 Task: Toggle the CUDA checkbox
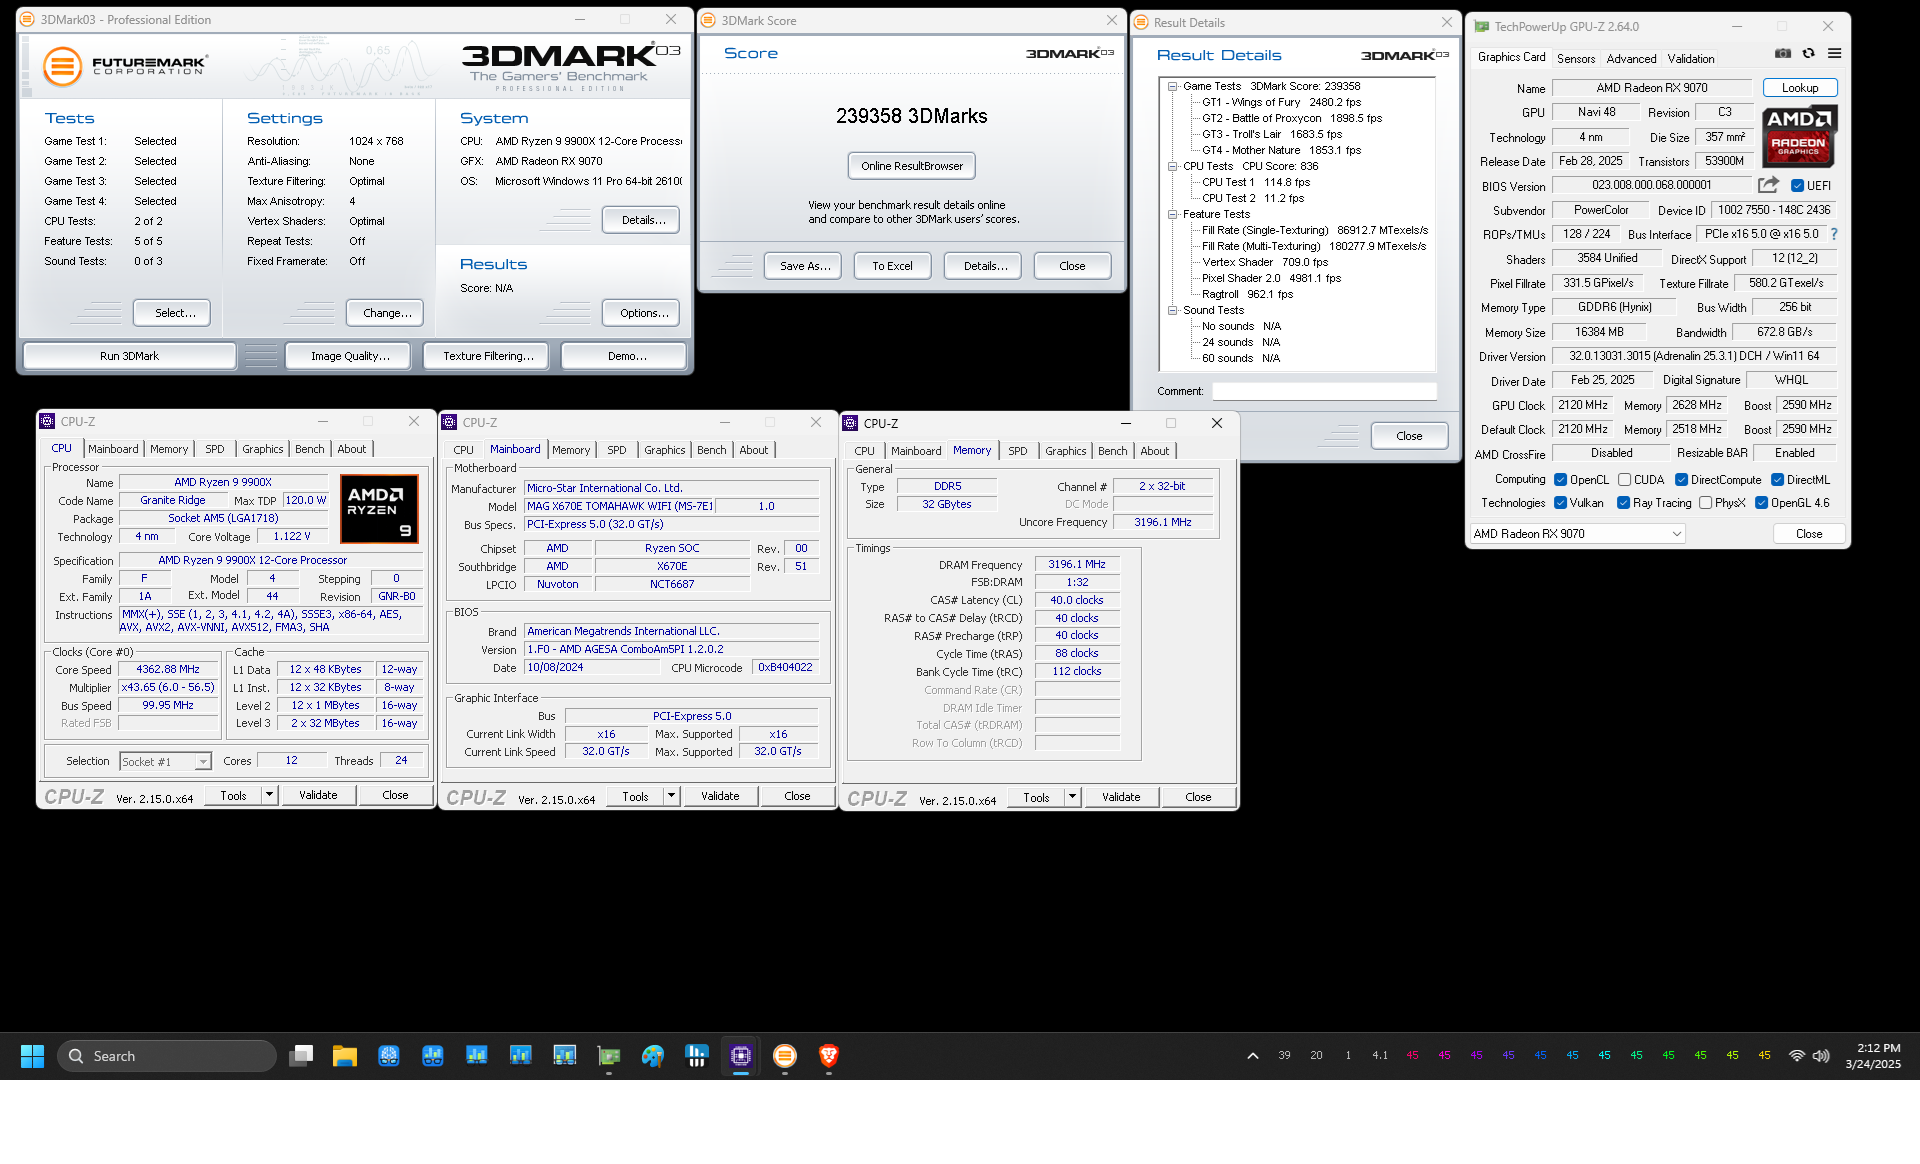pyautogui.click(x=1624, y=480)
